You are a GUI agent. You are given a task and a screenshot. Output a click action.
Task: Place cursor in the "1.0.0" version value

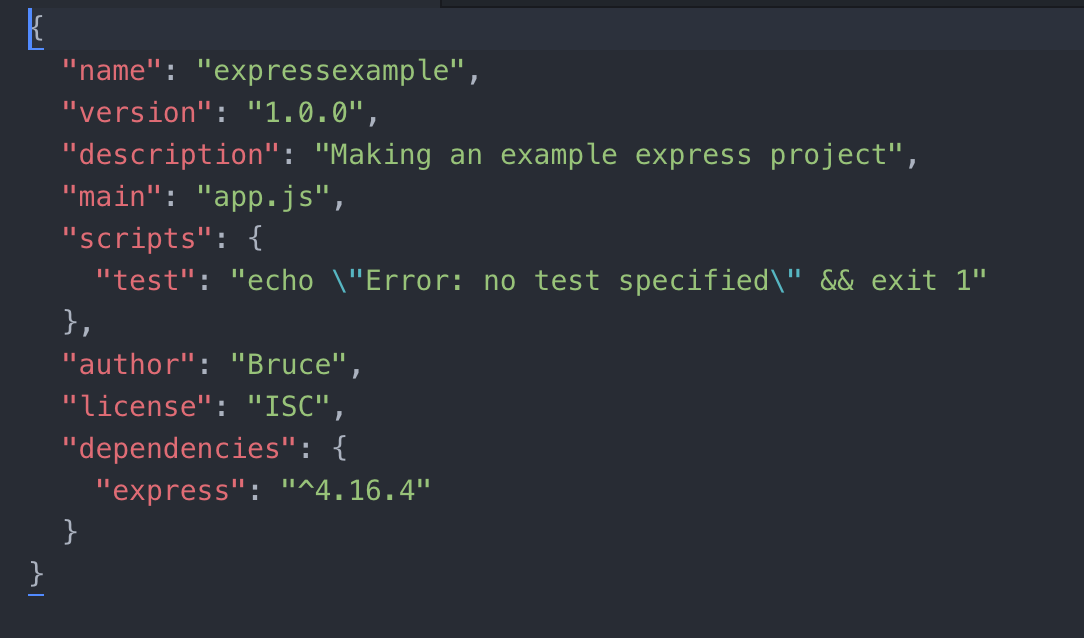click(x=306, y=113)
